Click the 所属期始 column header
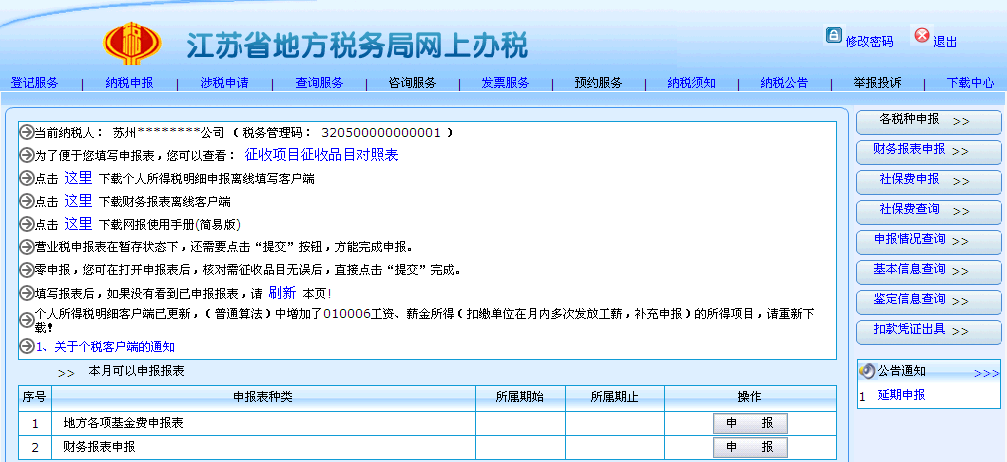1007x462 pixels. 520,397
